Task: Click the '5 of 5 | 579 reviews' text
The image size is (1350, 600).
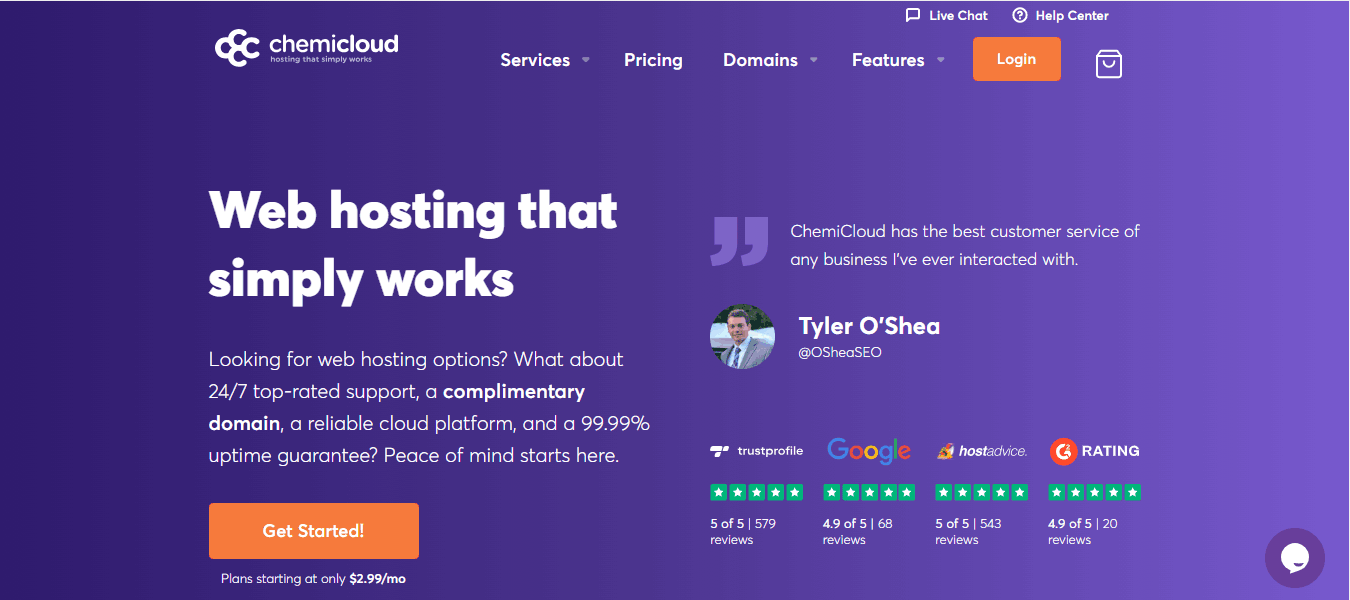Action: pos(743,531)
